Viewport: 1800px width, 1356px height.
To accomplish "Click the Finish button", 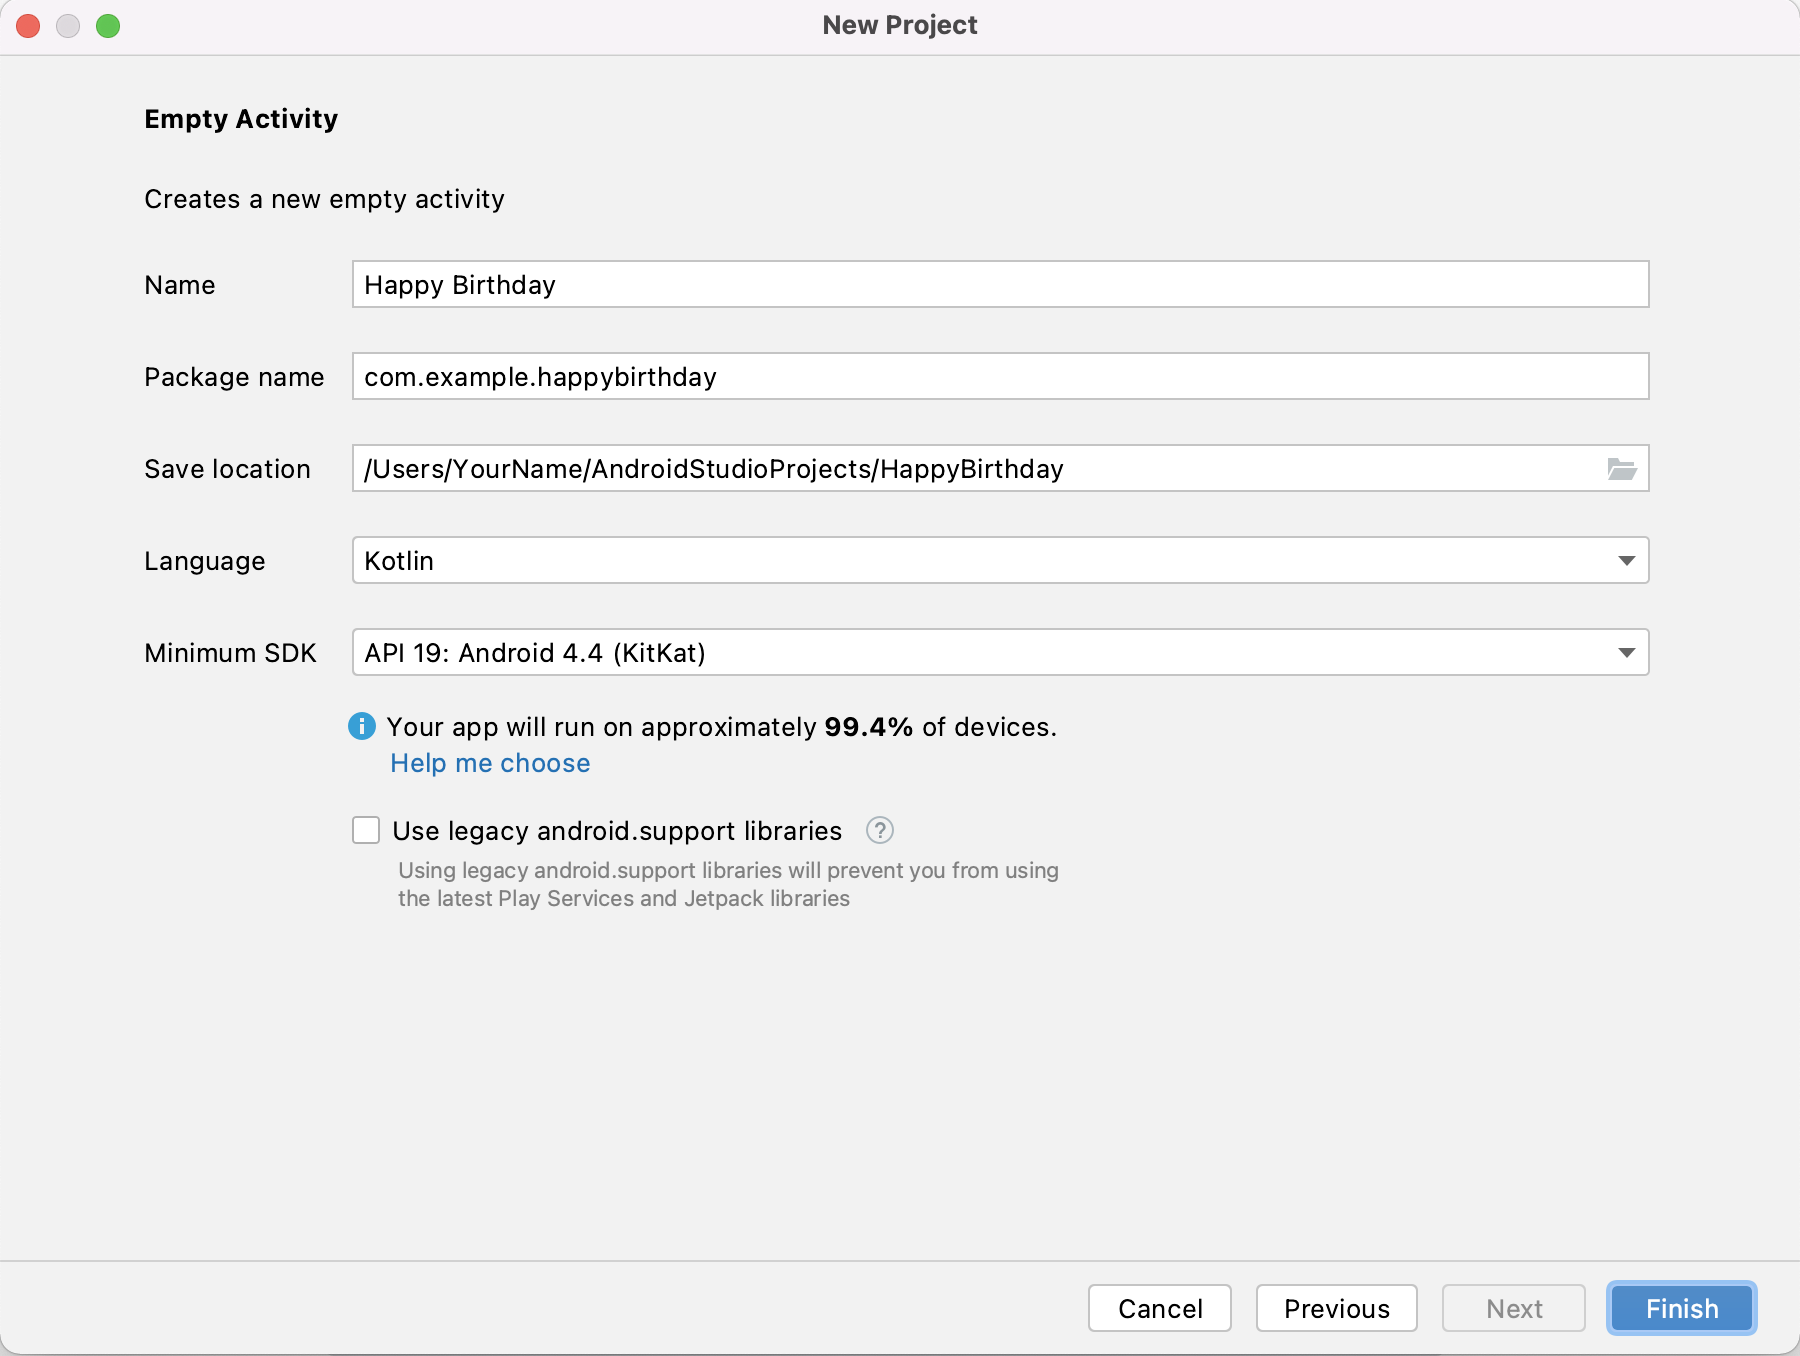I will (1681, 1308).
